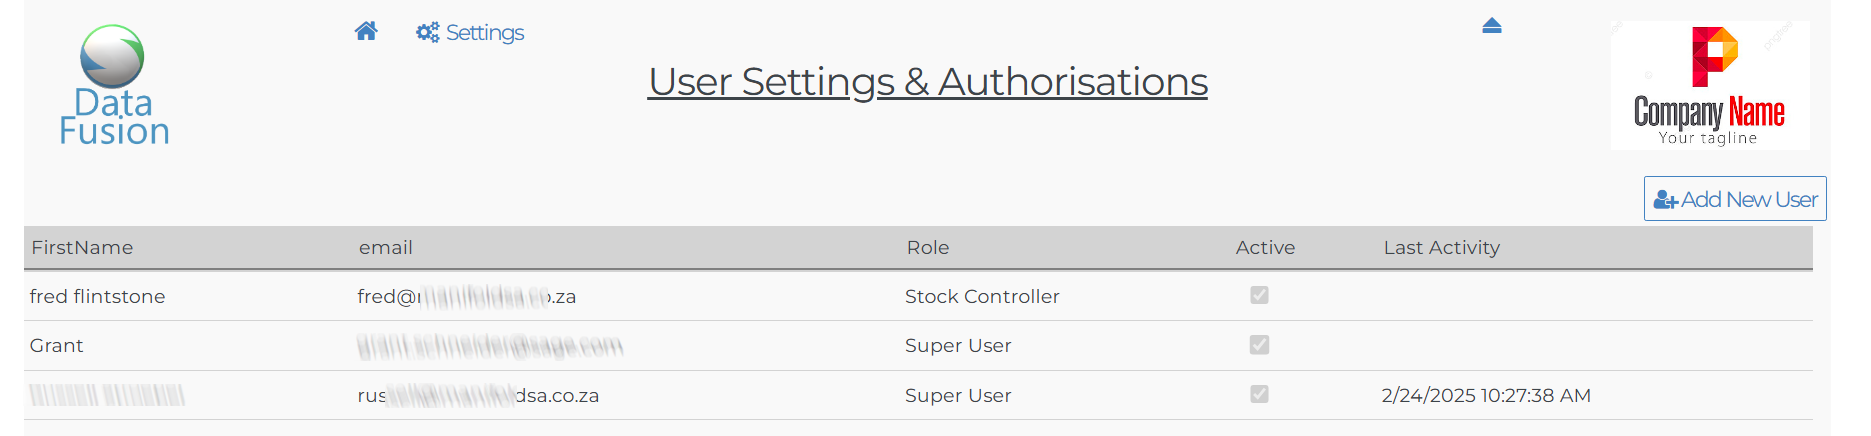This screenshot has width=1871, height=436.
Task: Toggle Active checkbox for Grant
Action: [1259, 345]
